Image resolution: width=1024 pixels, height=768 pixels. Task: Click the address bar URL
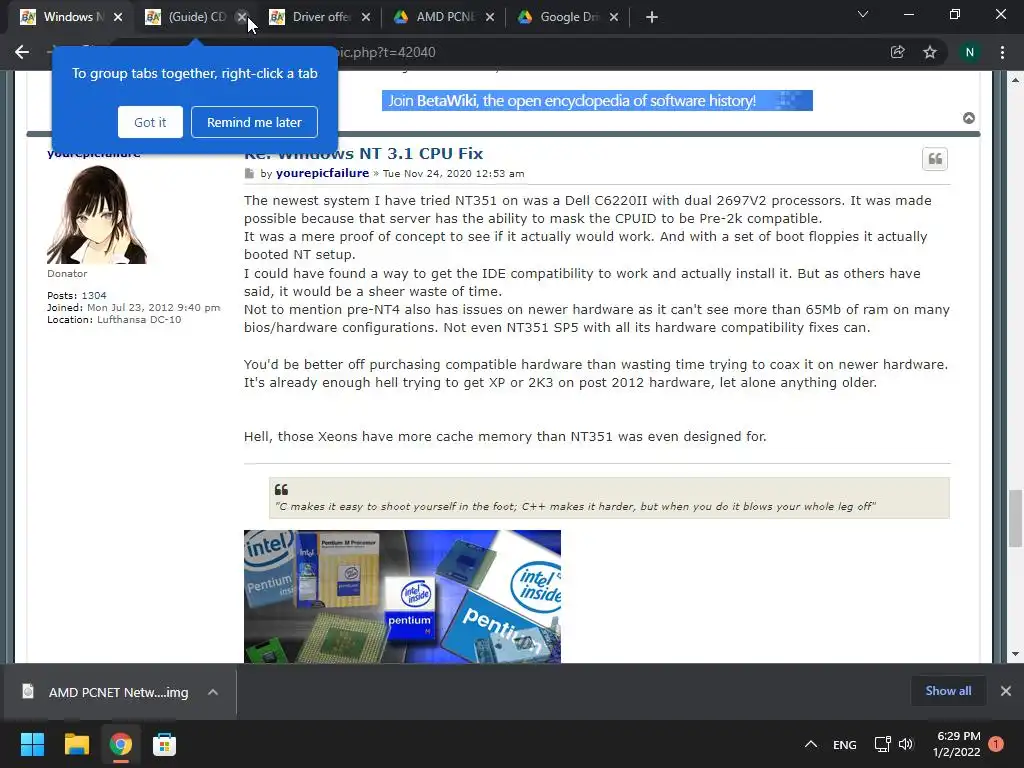385,52
